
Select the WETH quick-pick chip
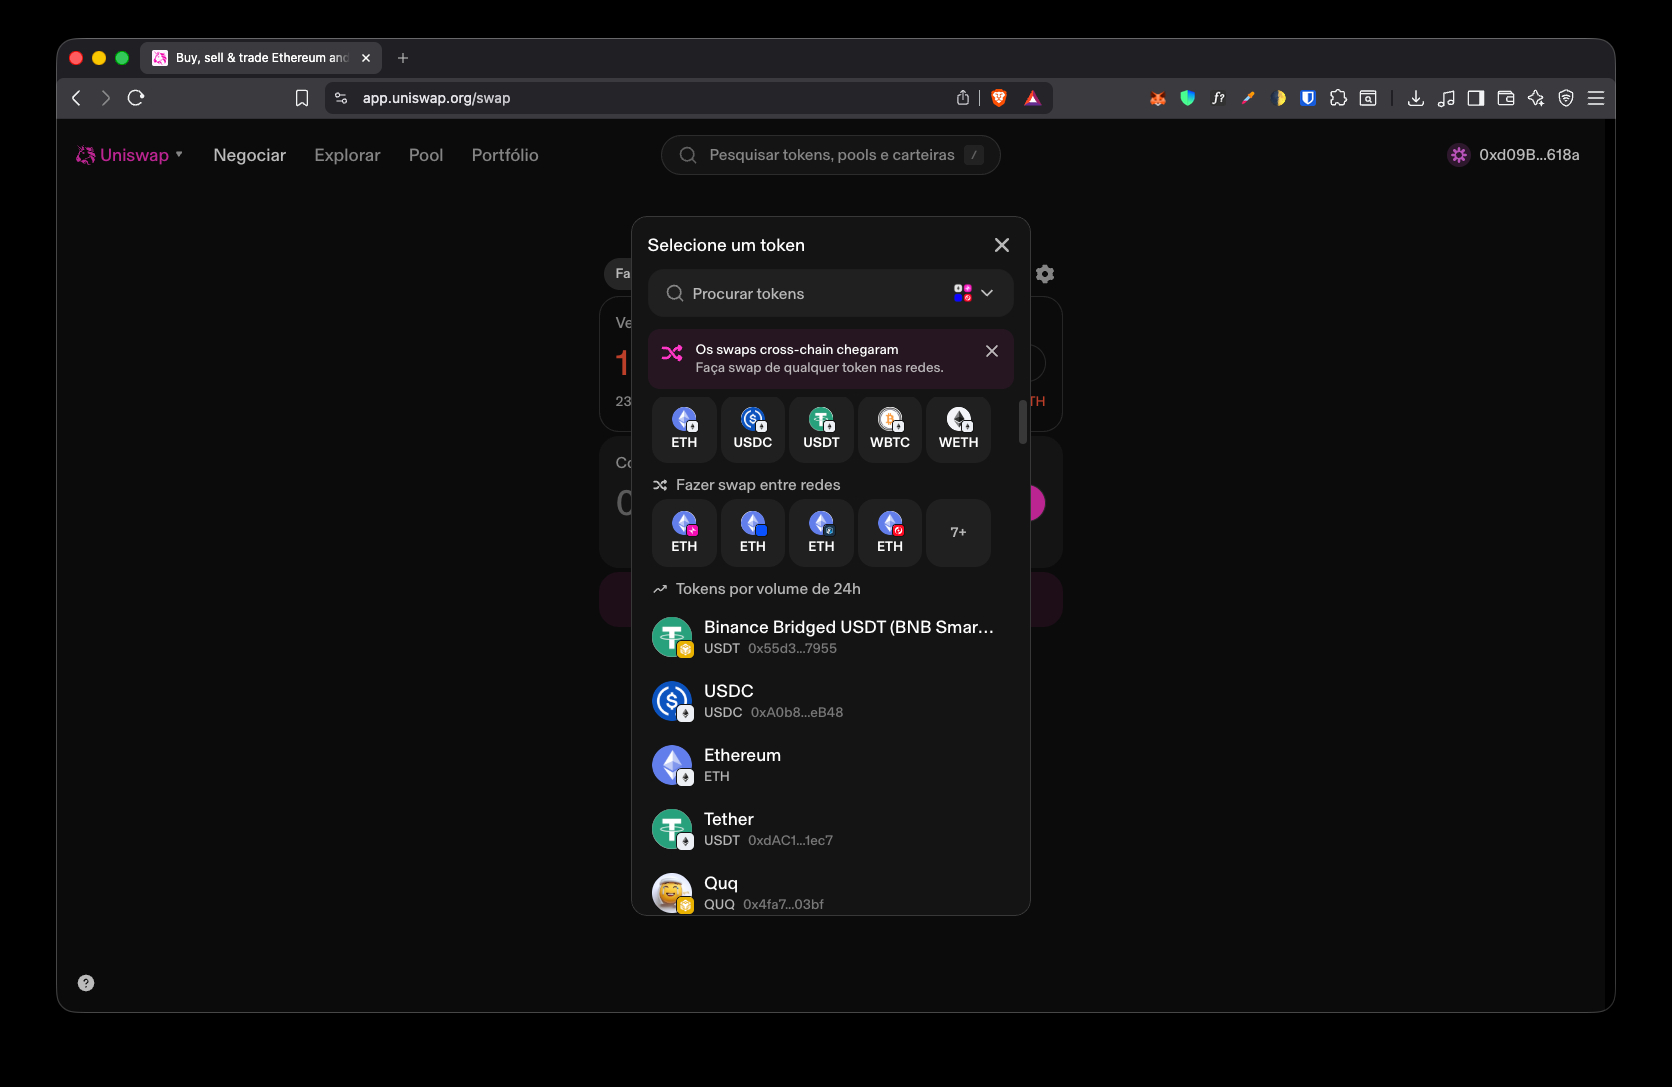tap(958, 430)
